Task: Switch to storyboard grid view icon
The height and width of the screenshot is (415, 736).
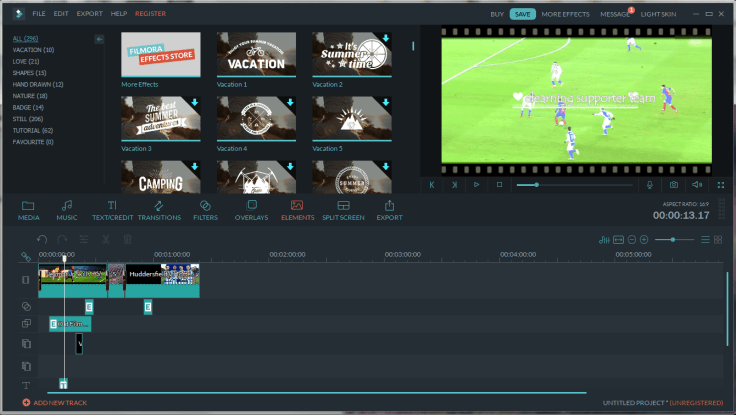Action: (x=718, y=240)
